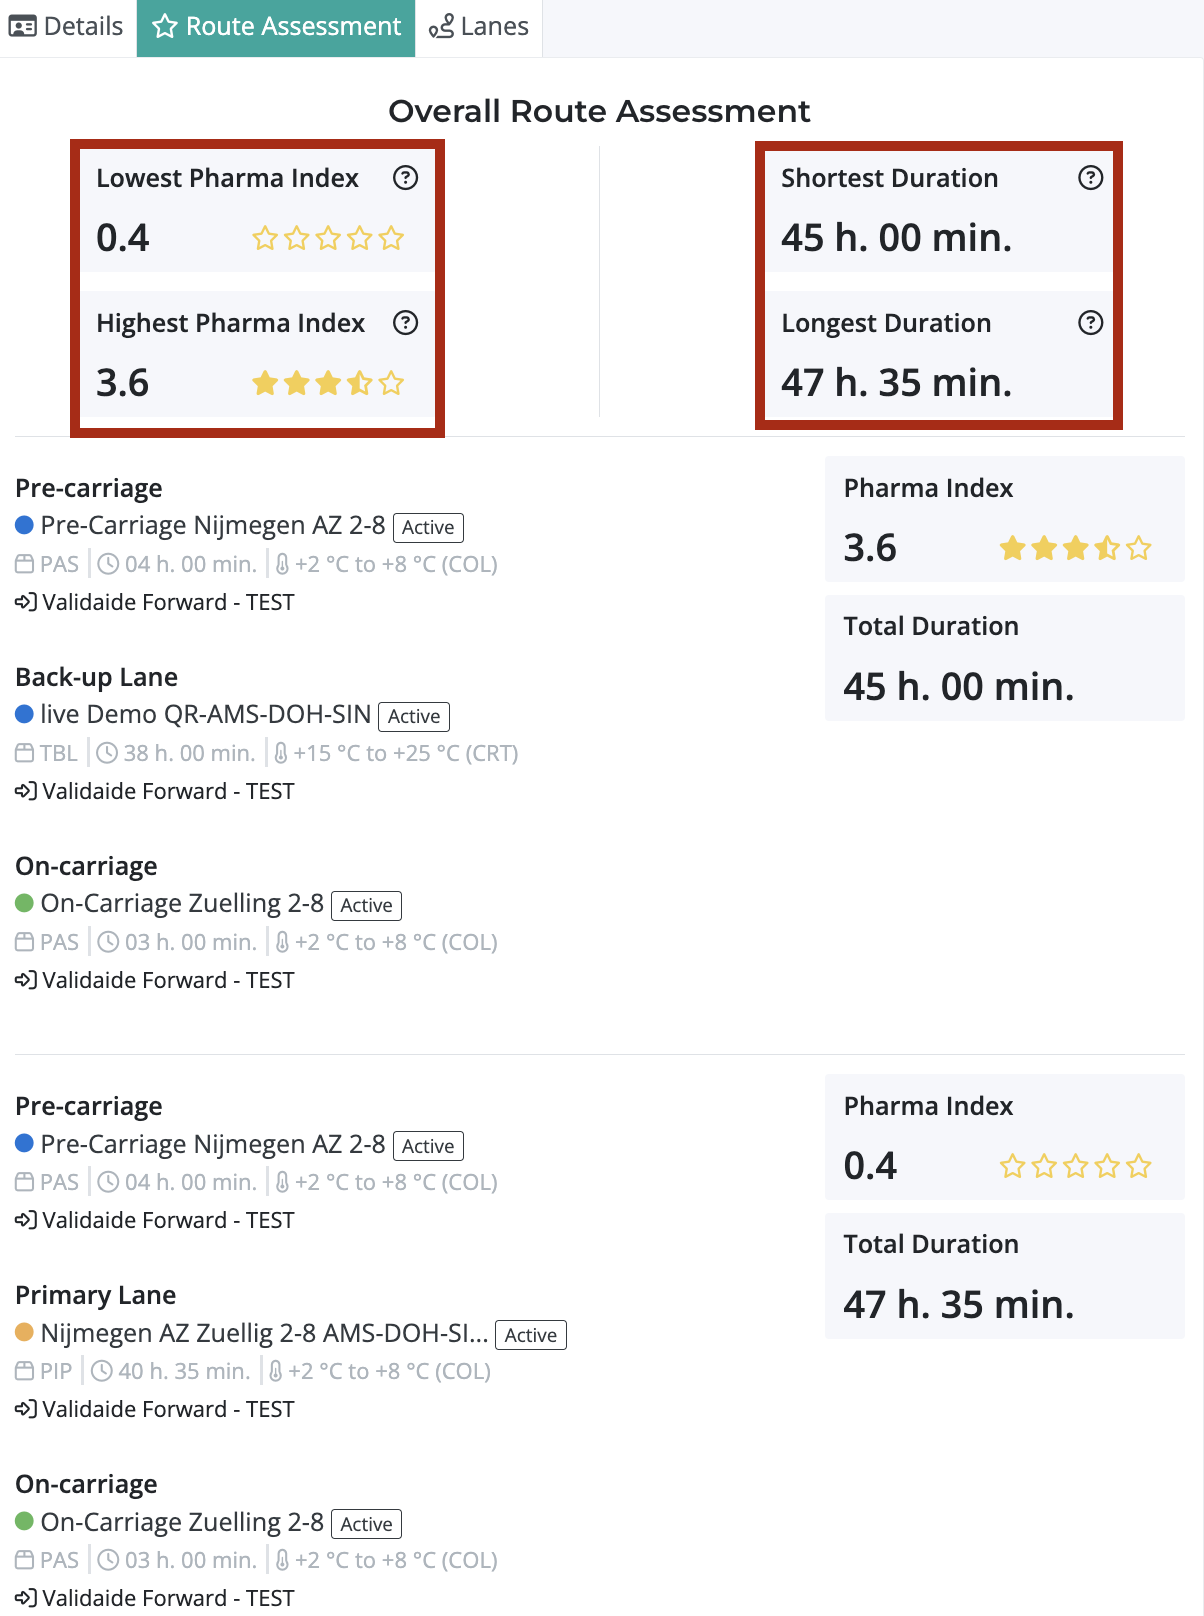Click clock icon next to 38 h. 00 min.
Viewport: 1204px width, 1616px height.
tap(107, 753)
